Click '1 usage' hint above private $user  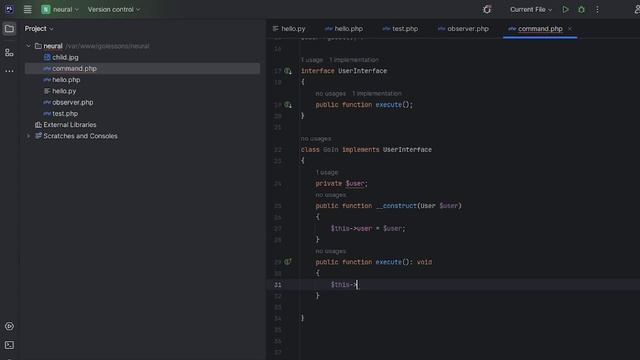point(327,172)
